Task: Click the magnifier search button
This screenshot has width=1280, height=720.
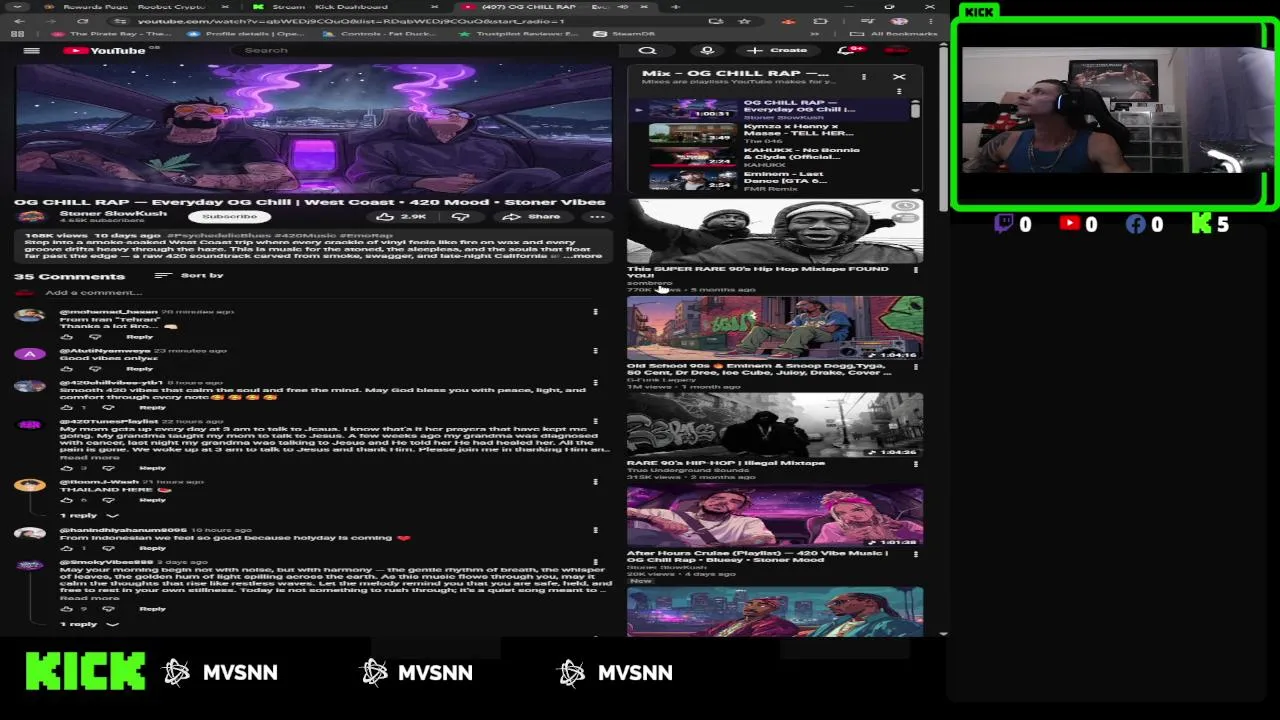Action: click(x=647, y=50)
